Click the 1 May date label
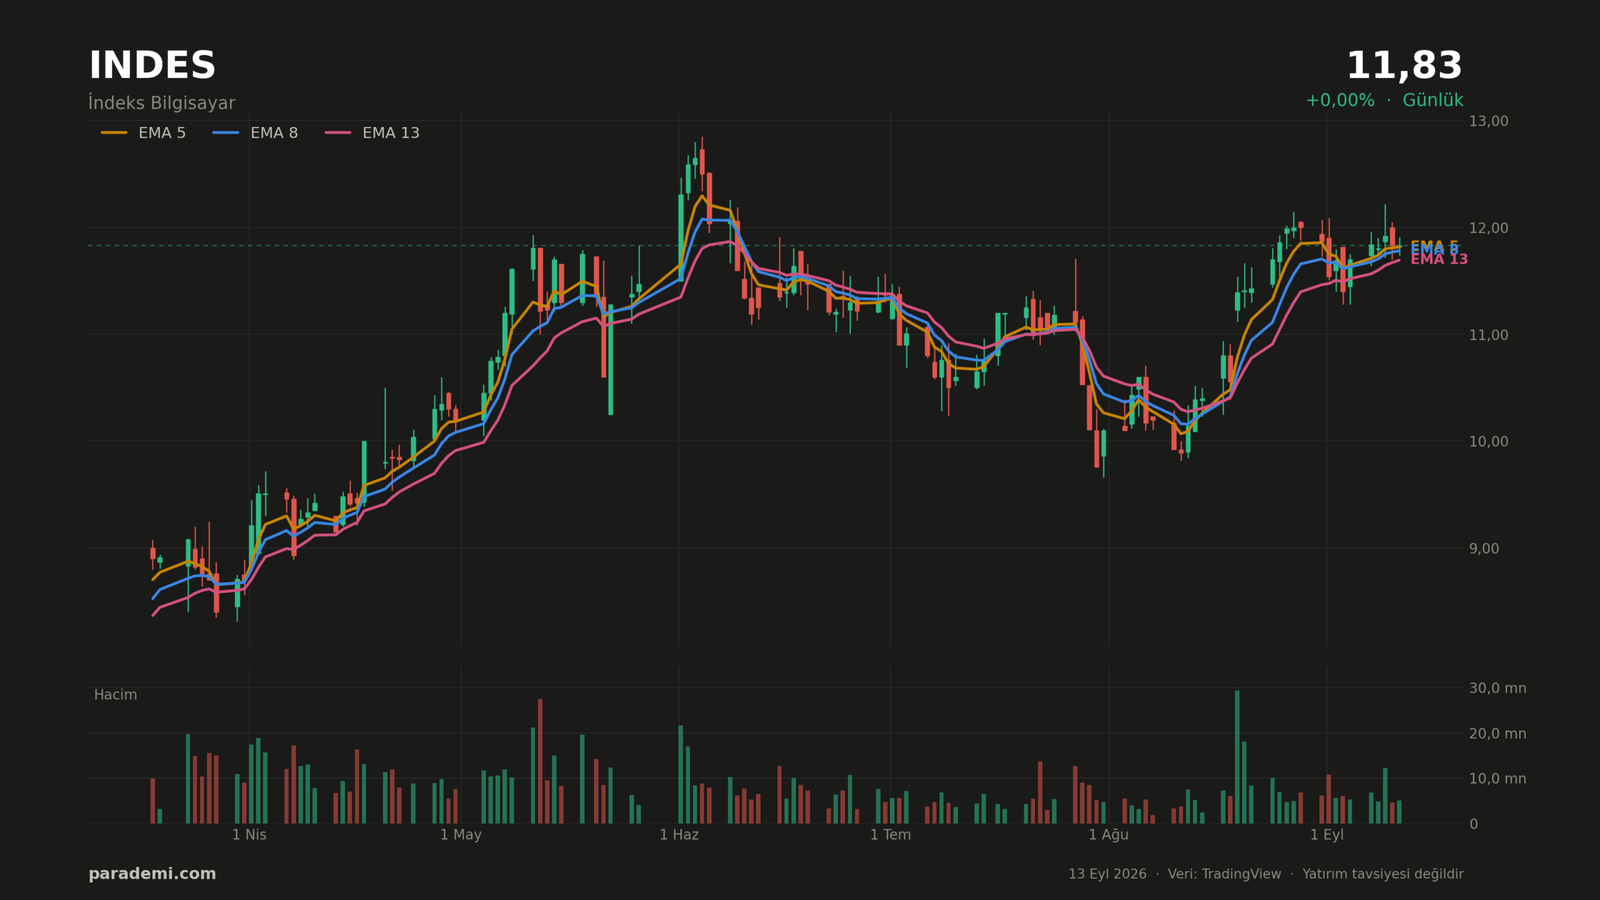This screenshot has width=1600, height=900. (x=461, y=835)
